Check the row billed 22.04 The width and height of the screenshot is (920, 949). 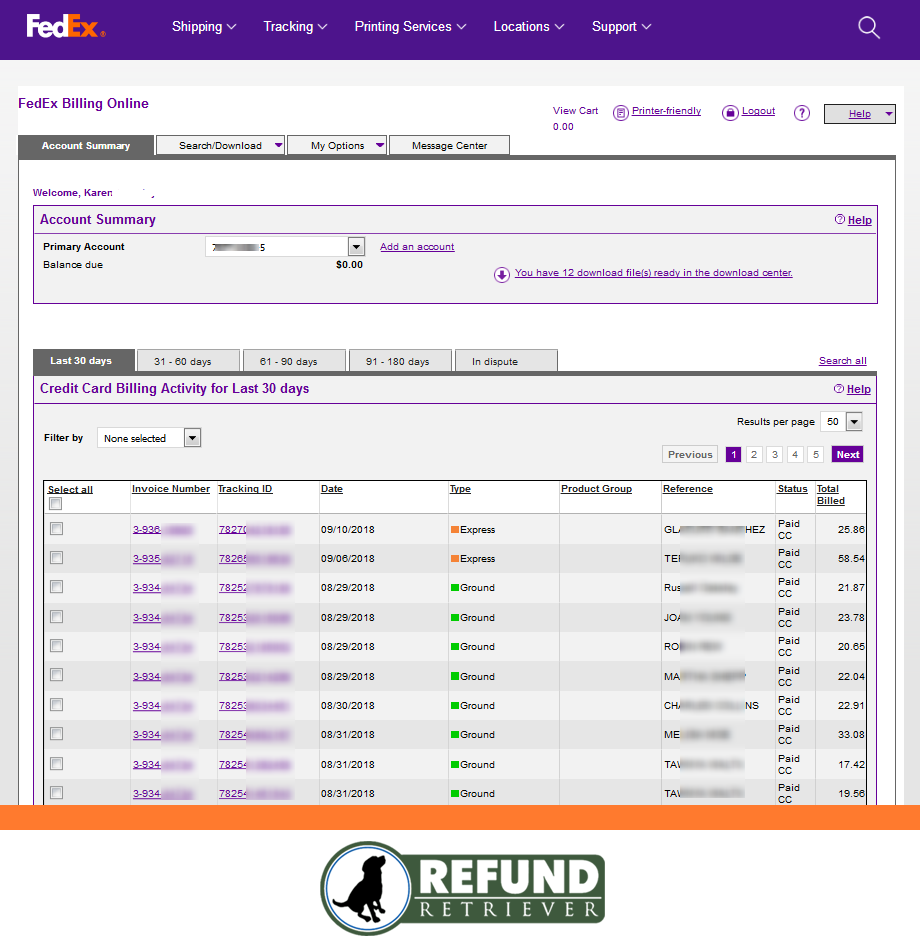coord(56,674)
